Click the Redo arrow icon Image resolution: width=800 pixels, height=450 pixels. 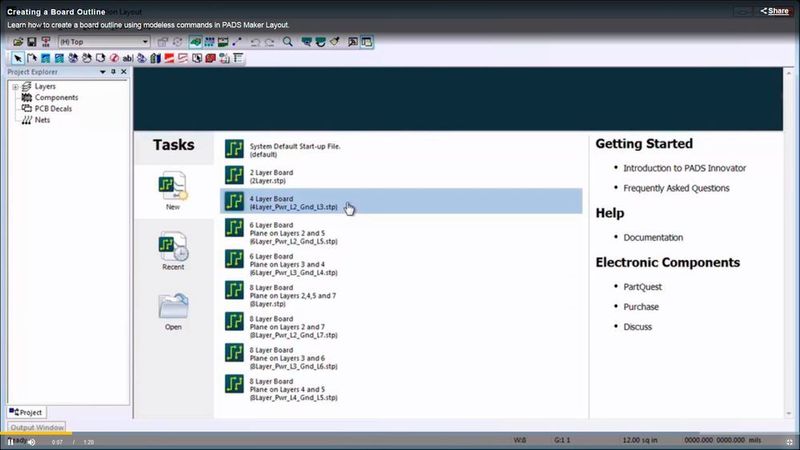pyautogui.click(x=269, y=42)
